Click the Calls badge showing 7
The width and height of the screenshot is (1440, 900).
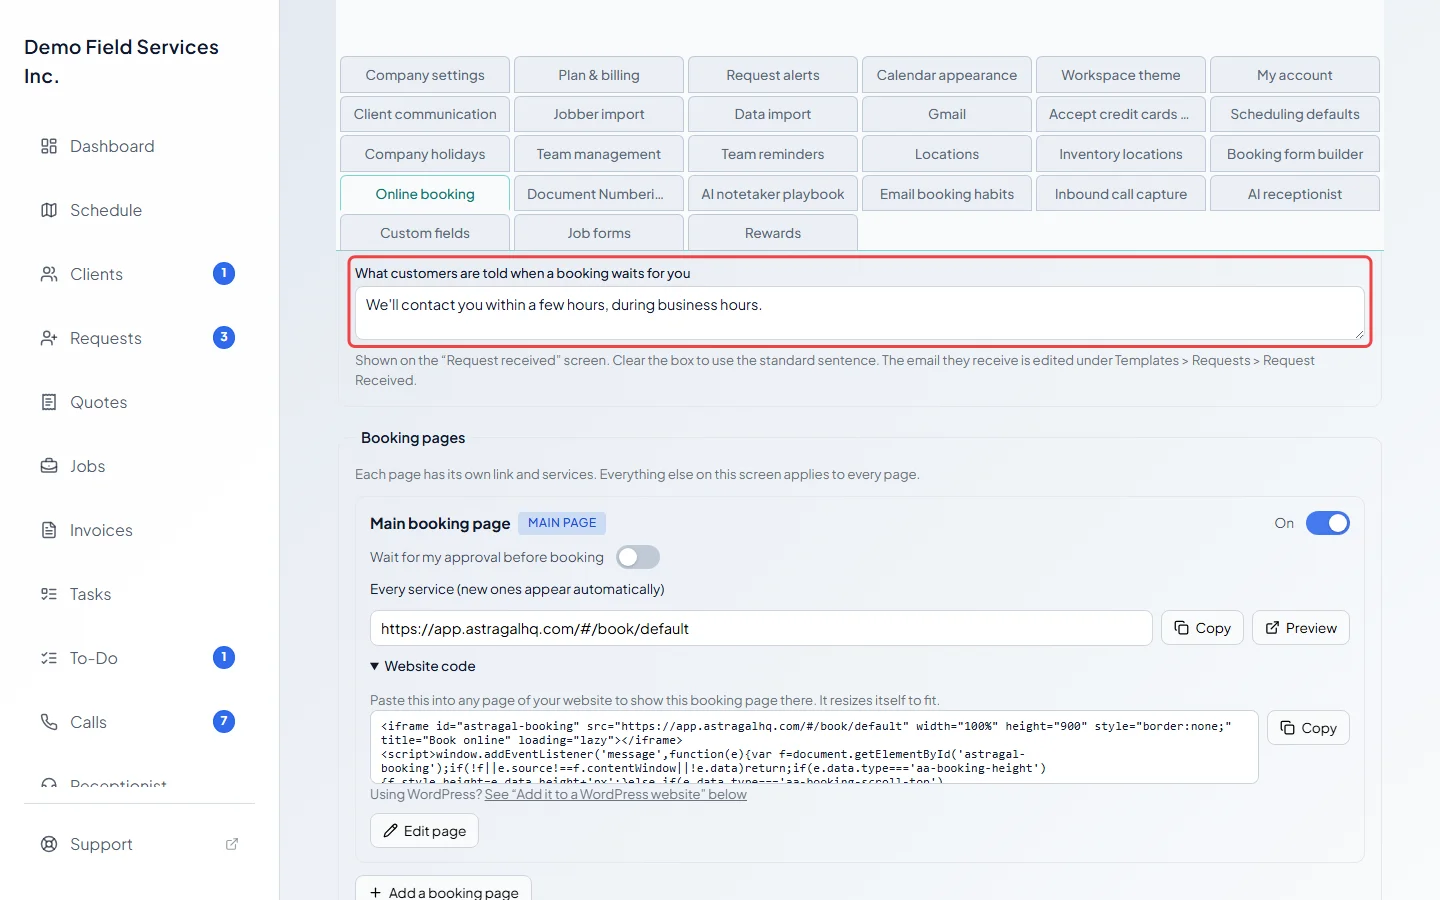click(x=224, y=721)
